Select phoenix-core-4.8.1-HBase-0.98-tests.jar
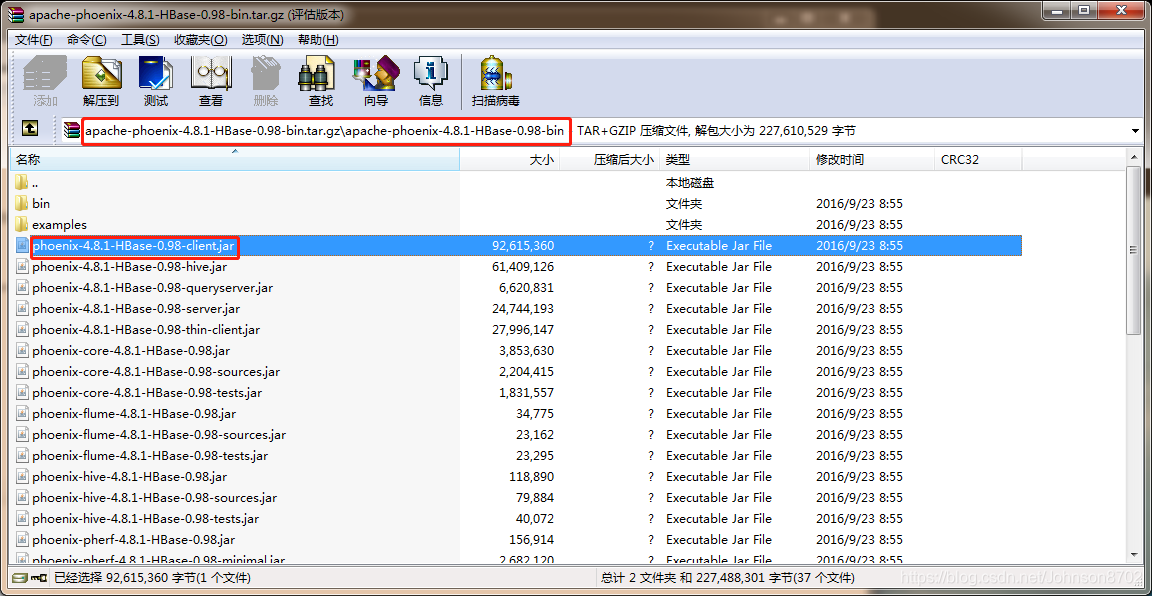 (x=148, y=392)
